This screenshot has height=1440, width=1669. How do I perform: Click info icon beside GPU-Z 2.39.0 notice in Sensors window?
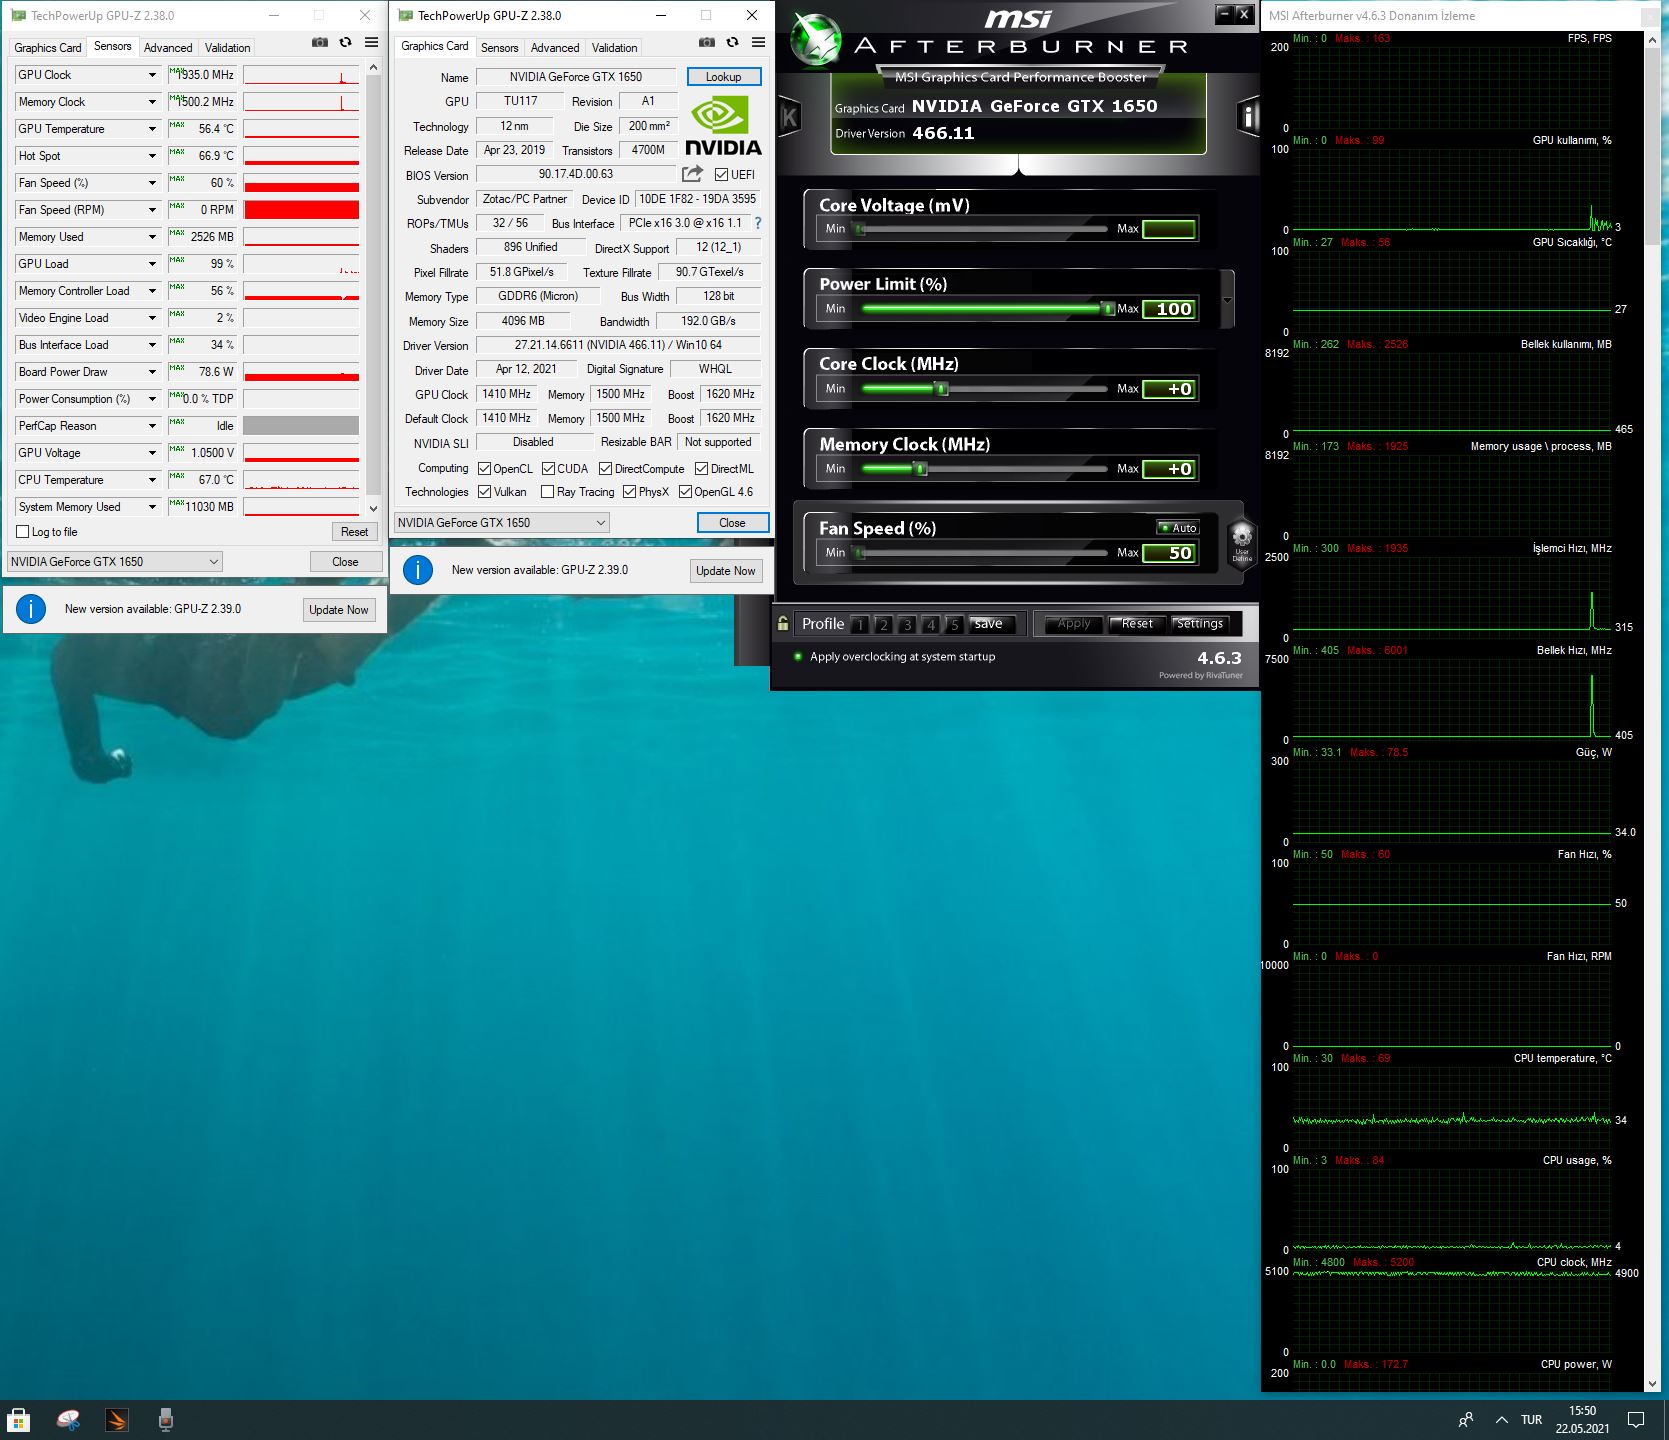click(31, 608)
